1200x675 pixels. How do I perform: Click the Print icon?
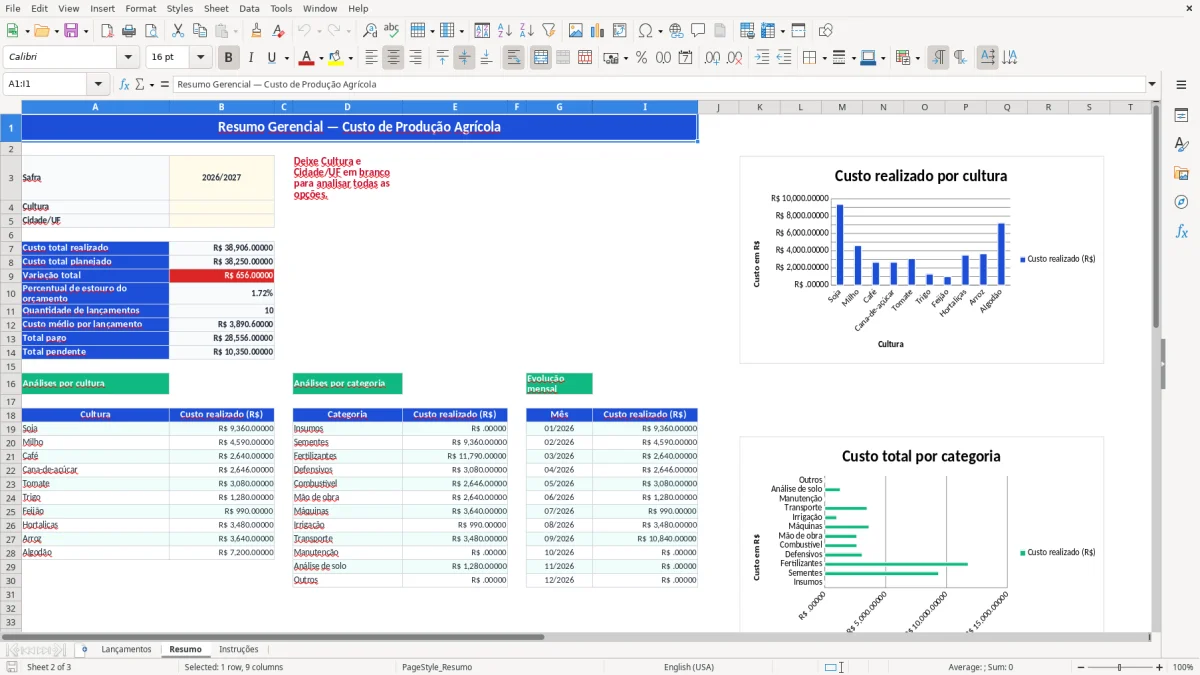128,31
